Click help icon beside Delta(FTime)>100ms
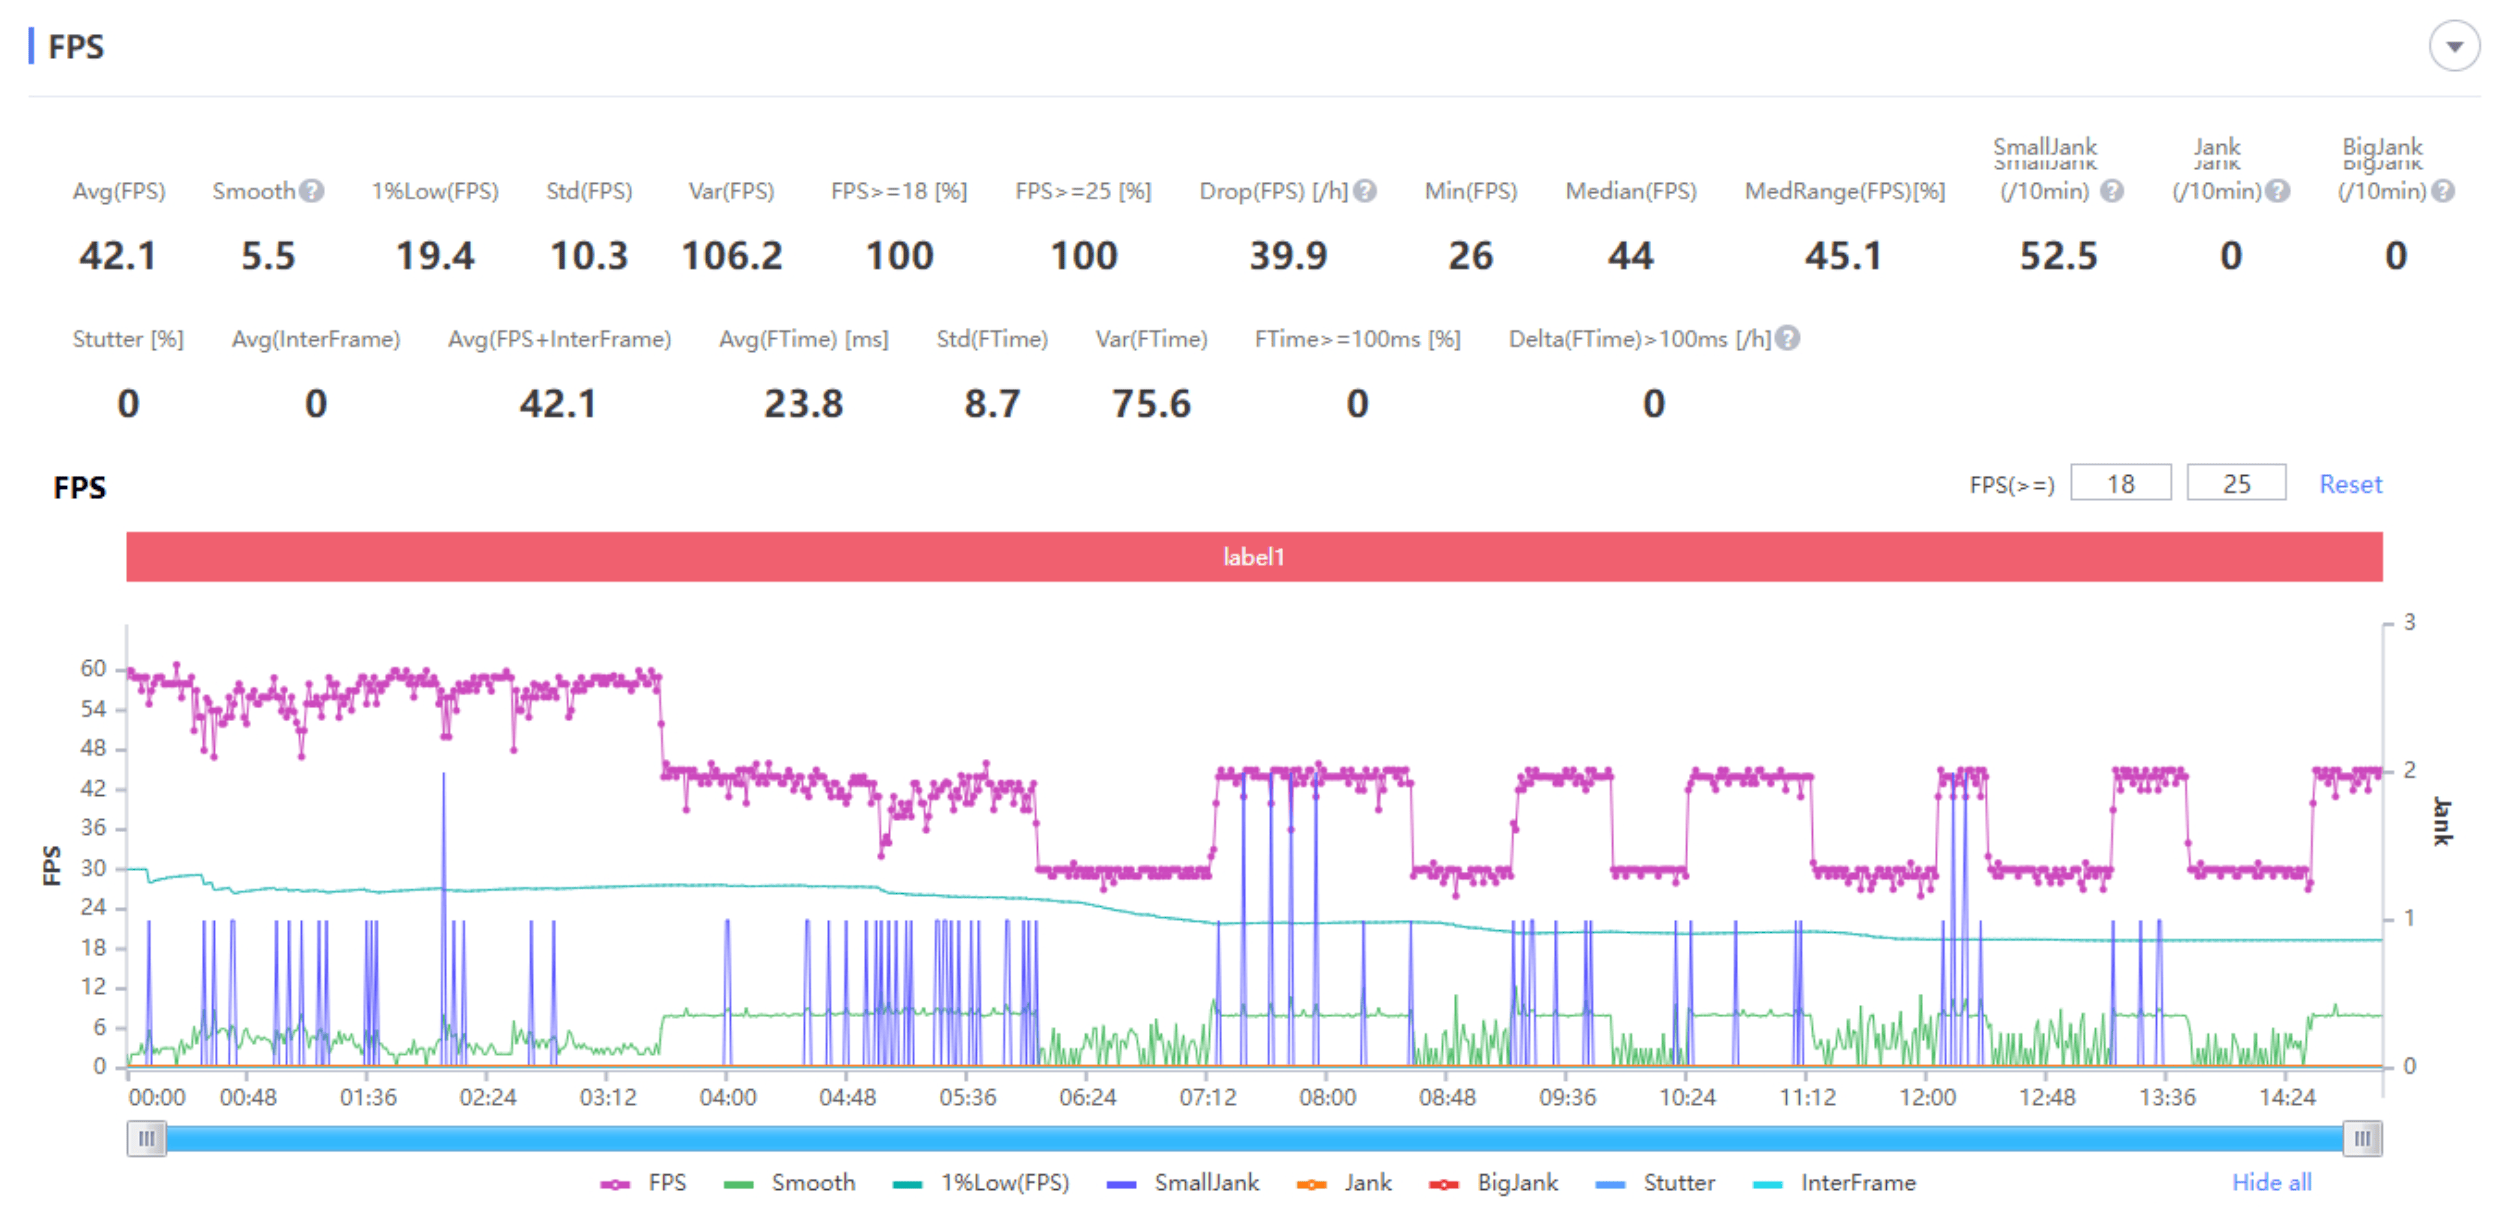 coord(1788,339)
